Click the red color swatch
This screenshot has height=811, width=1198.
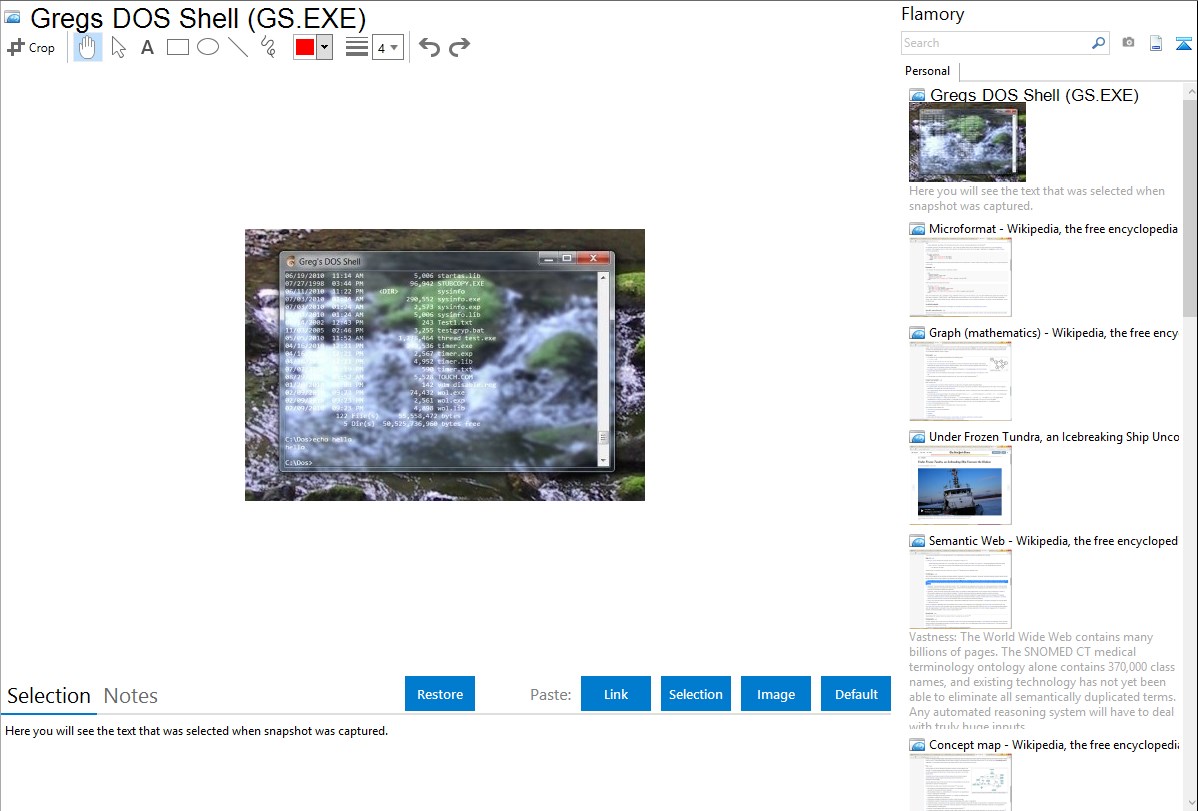point(305,47)
